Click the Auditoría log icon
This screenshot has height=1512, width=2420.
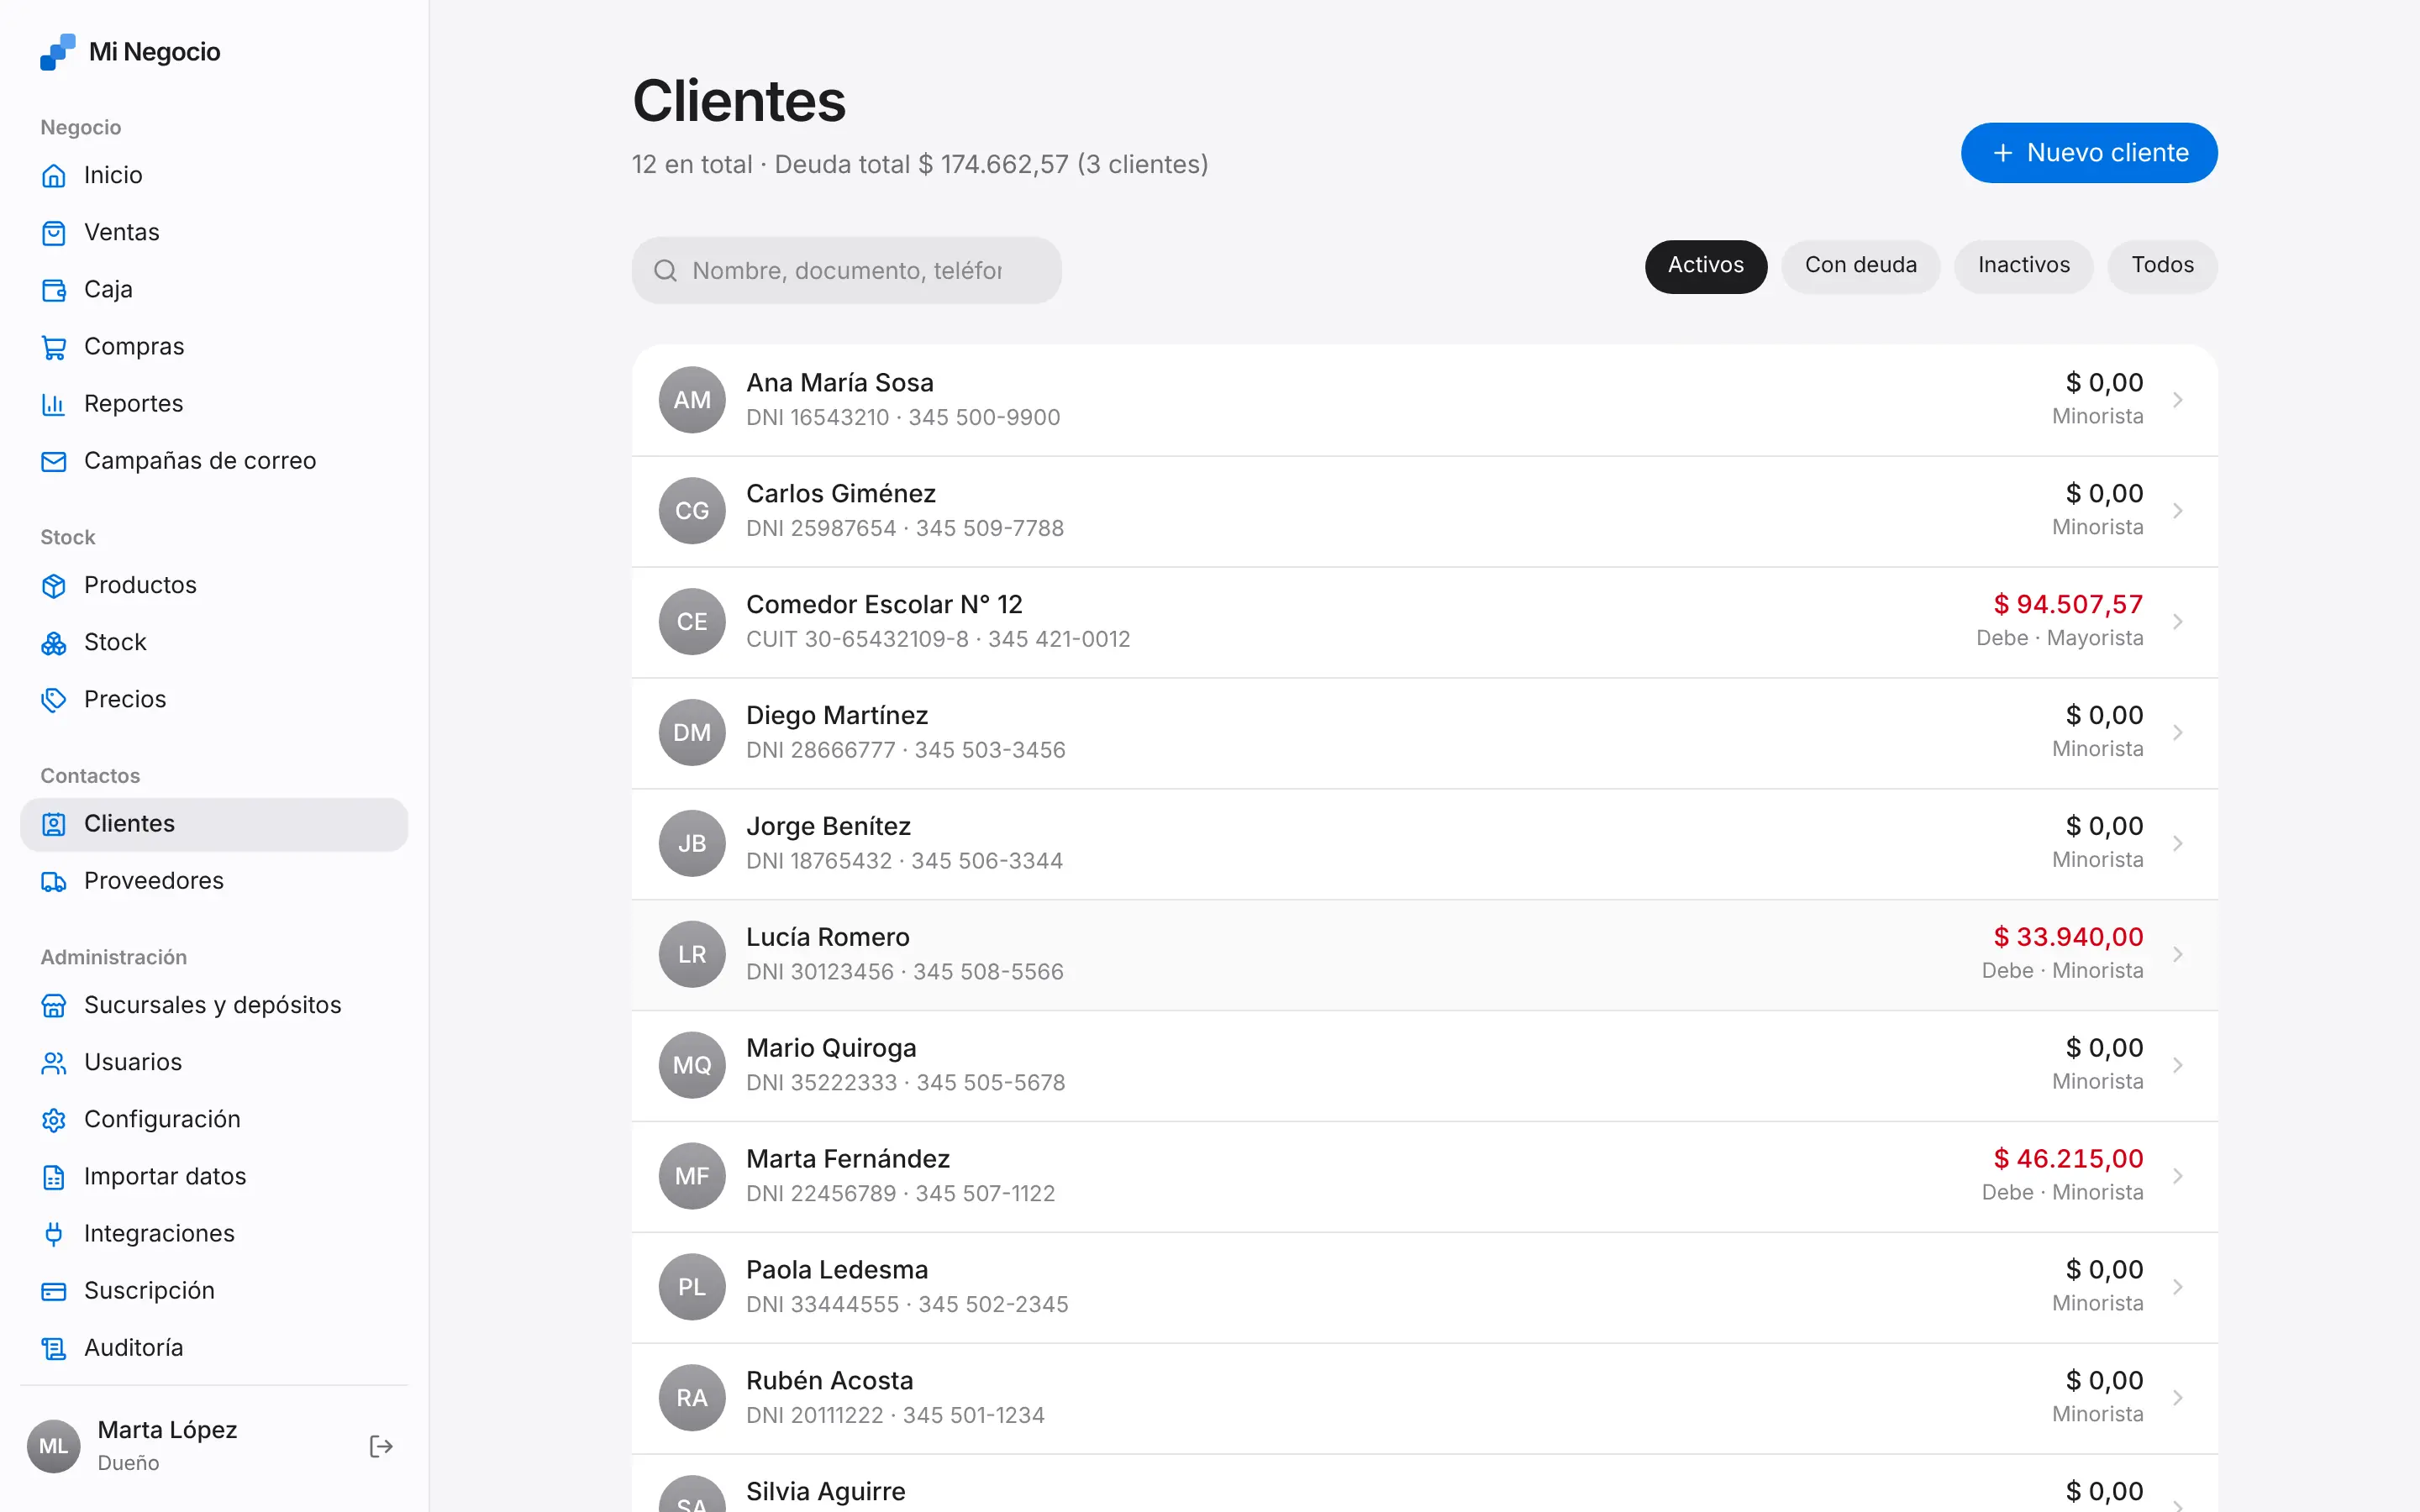point(54,1348)
